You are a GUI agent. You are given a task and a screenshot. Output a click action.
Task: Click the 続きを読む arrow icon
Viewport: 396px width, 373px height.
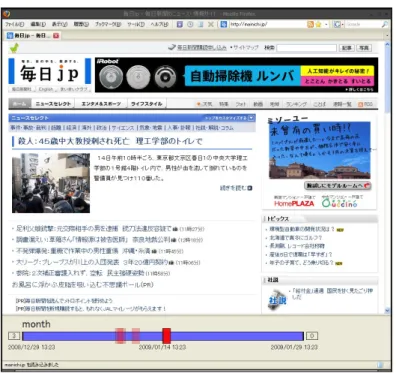coord(250,188)
